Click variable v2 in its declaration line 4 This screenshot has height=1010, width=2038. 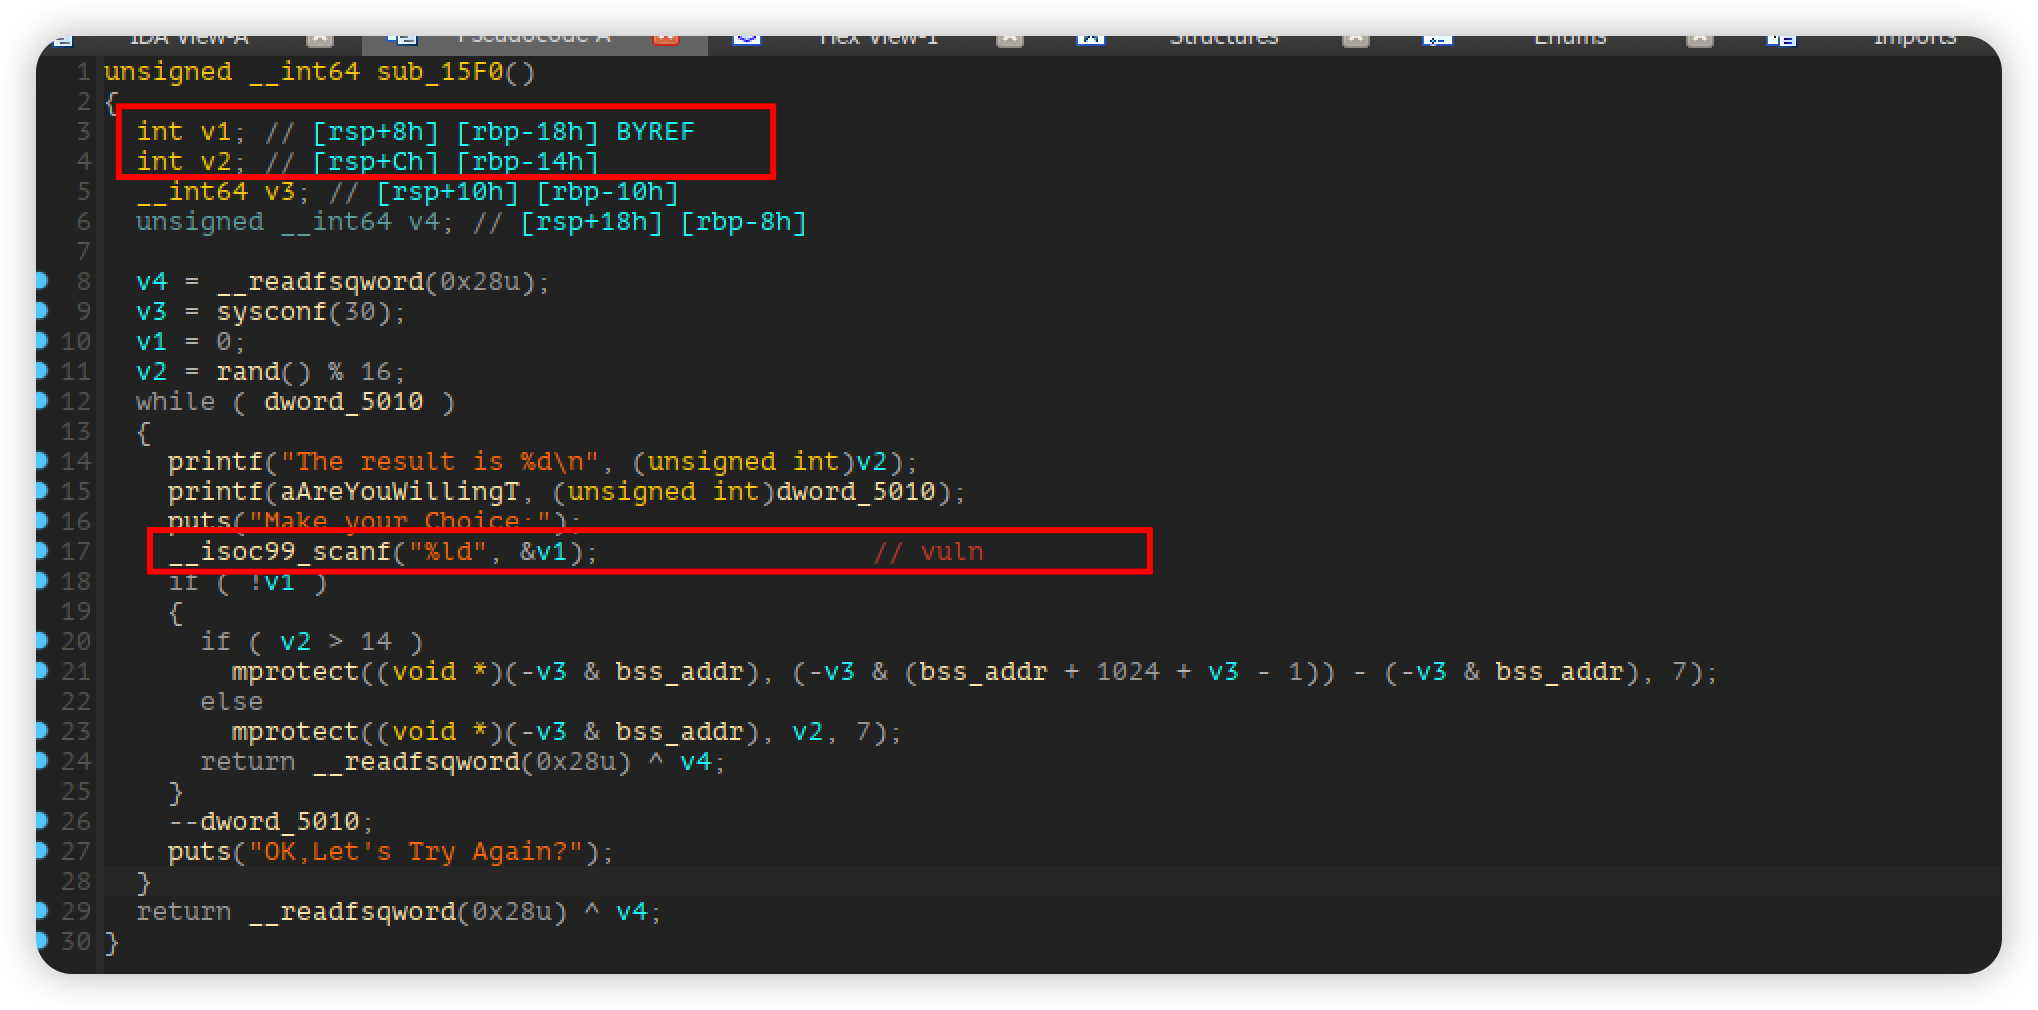pyautogui.click(x=216, y=162)
